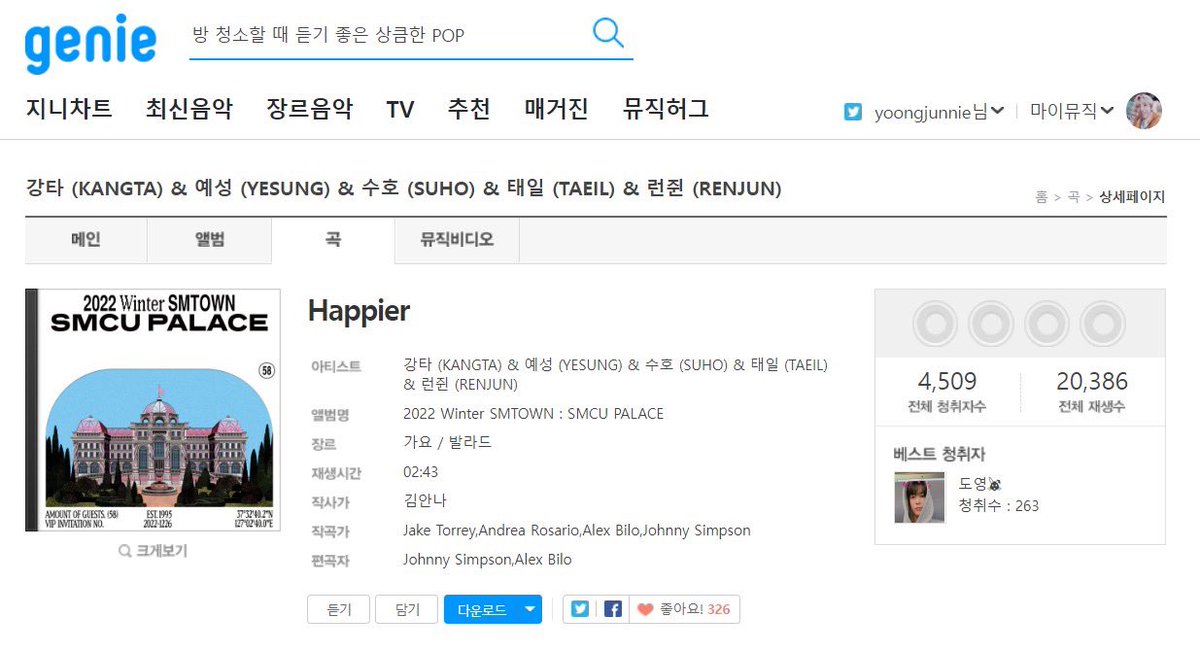Viewport: 1200px width, 651px height.
Task: Click the 상세페이지 breadcrumb text
Action: [x=1132, y=198]
